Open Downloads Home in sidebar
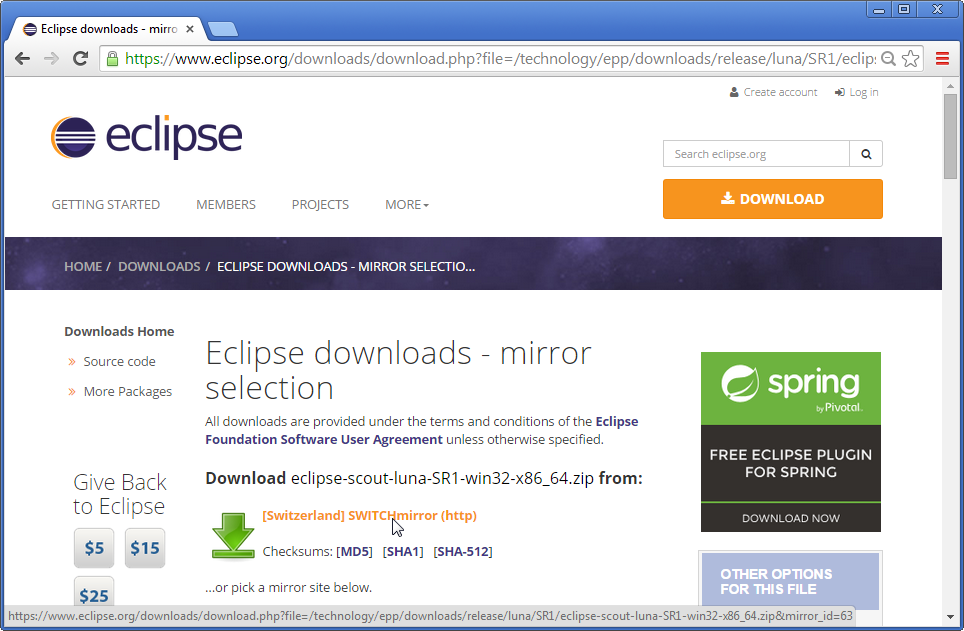Screen dimensions: 964x631 click(119, 331)
